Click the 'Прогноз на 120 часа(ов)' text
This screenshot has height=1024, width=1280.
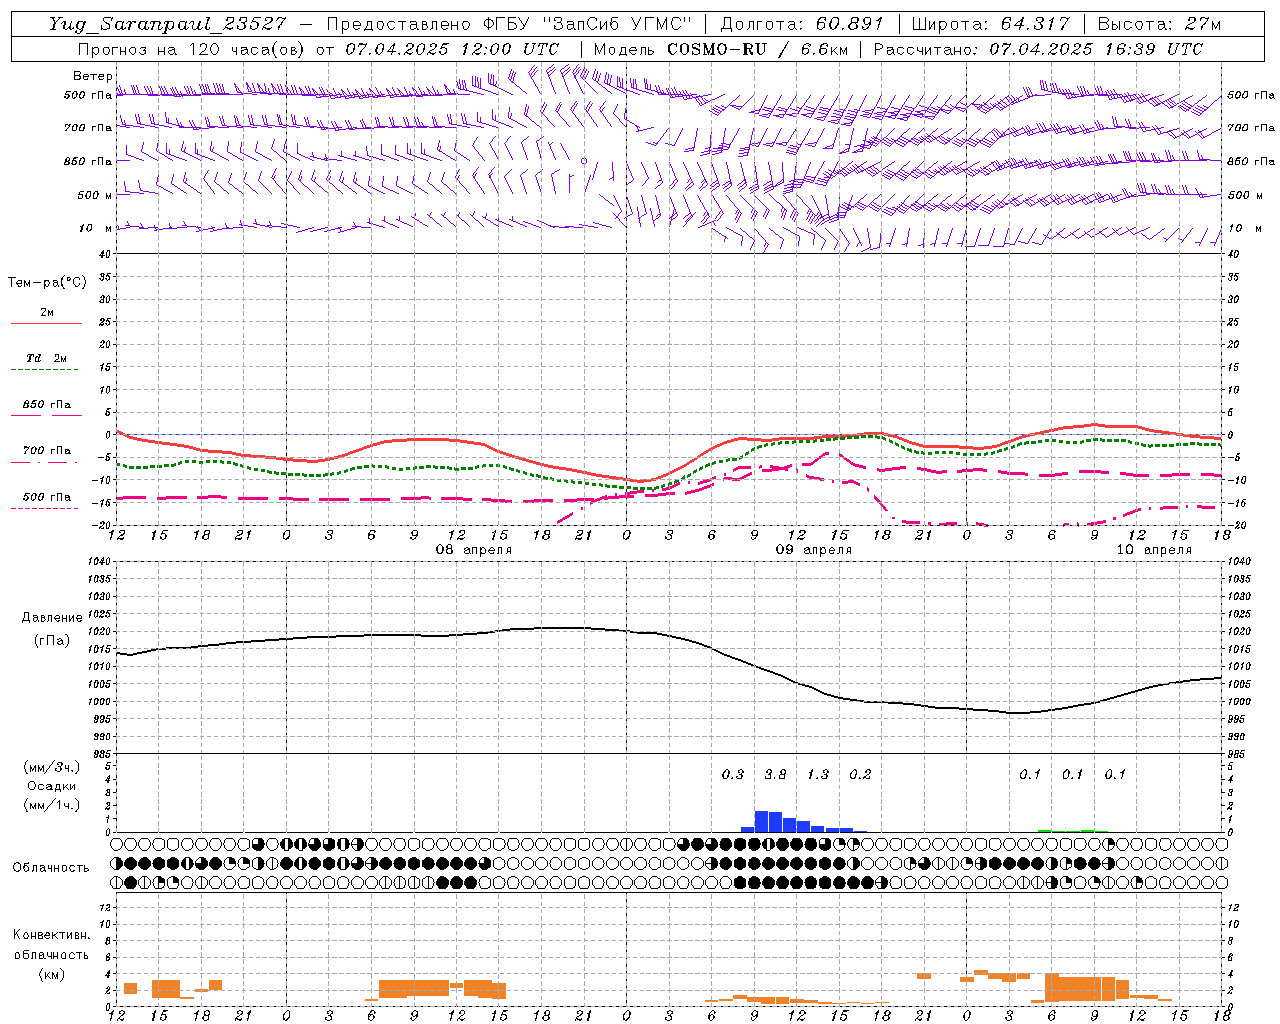[192, 49]
